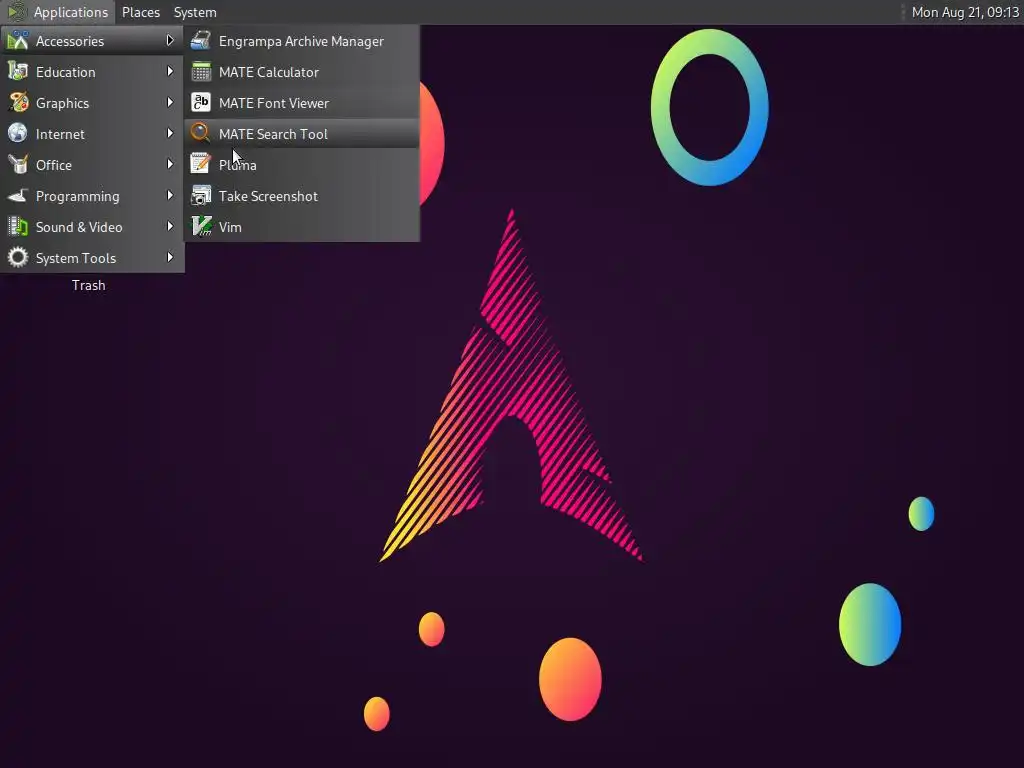Click the Sound & Video icon

[18, 227]
